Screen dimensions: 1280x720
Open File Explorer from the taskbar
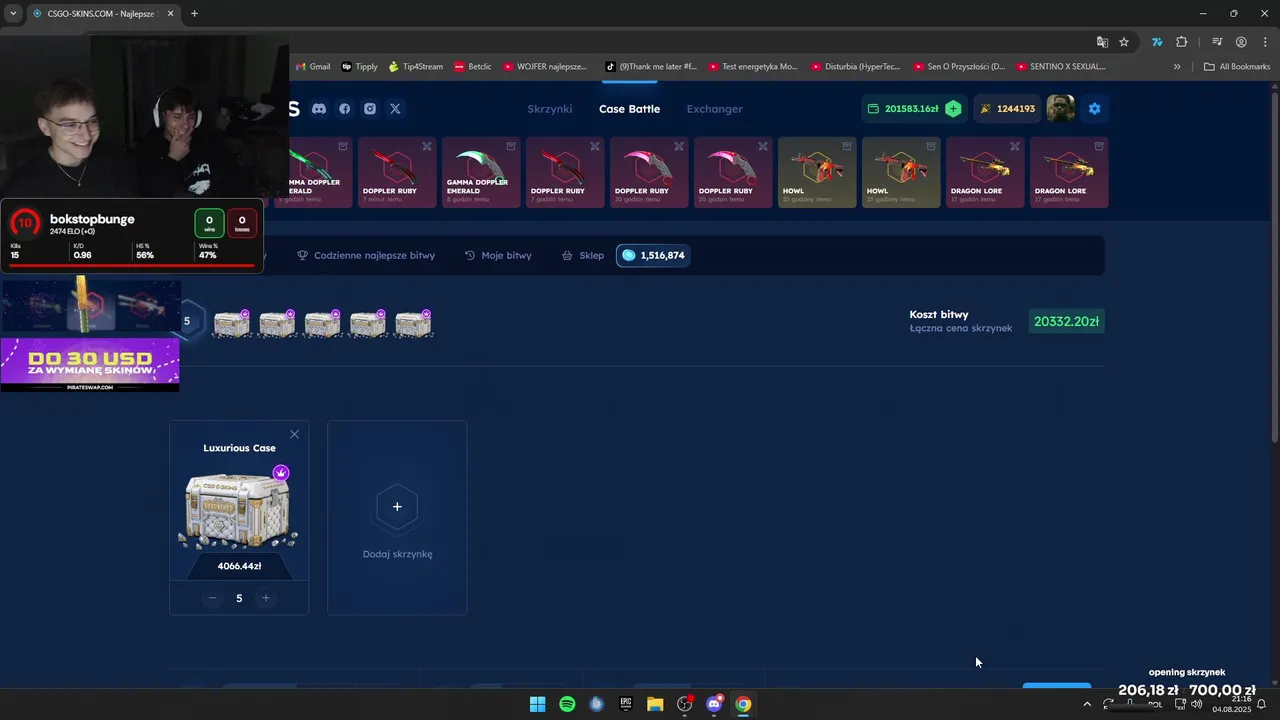(x=655, y=704)
